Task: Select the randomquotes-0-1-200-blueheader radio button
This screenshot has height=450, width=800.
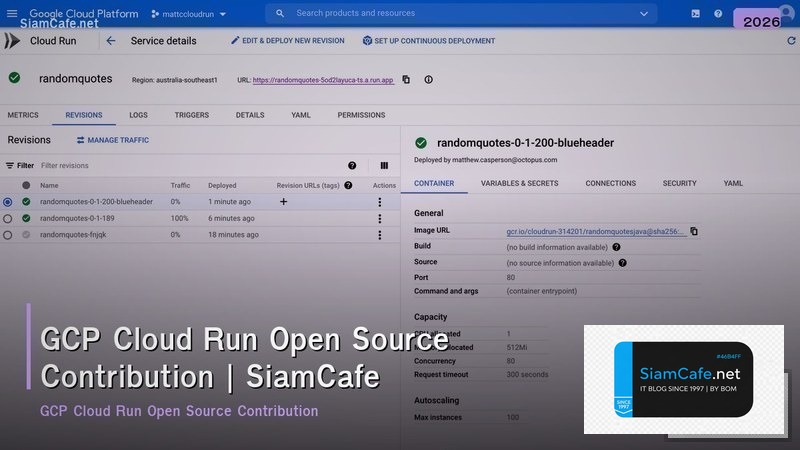Action: [x=8, y=202]
